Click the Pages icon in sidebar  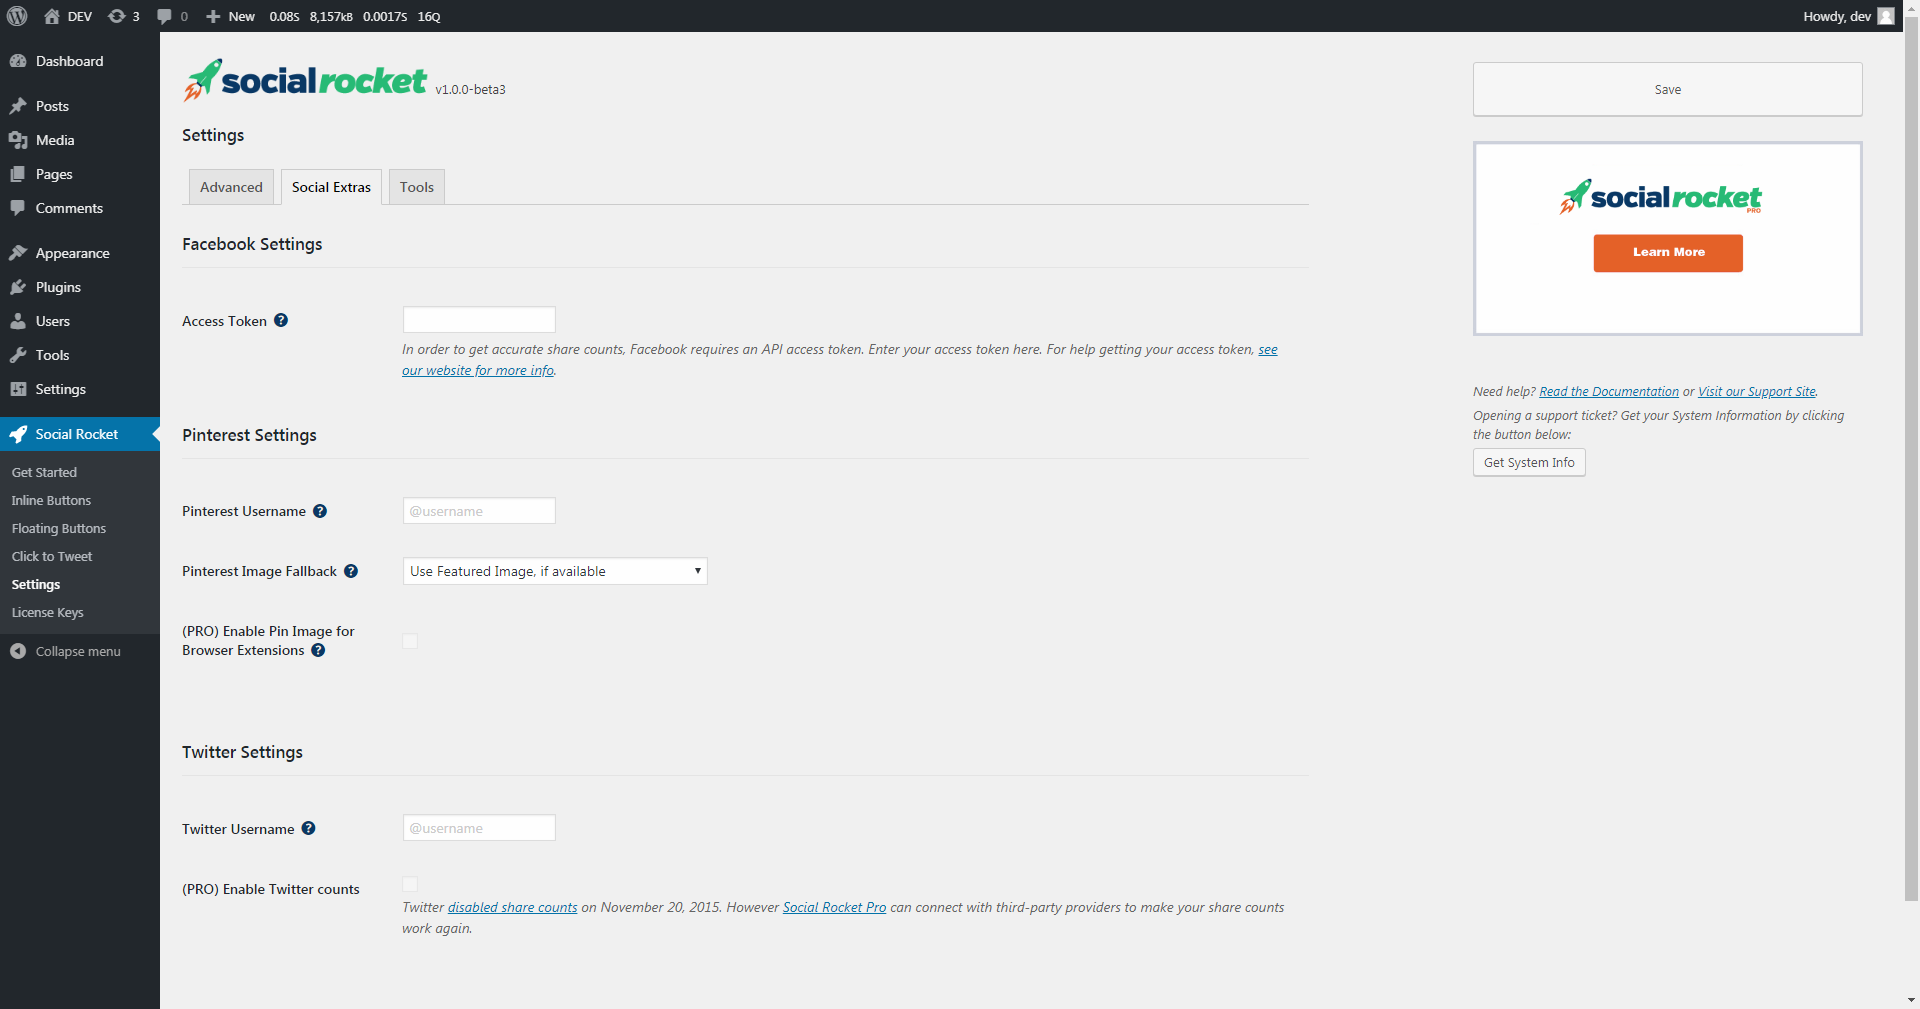click(18, 174)
